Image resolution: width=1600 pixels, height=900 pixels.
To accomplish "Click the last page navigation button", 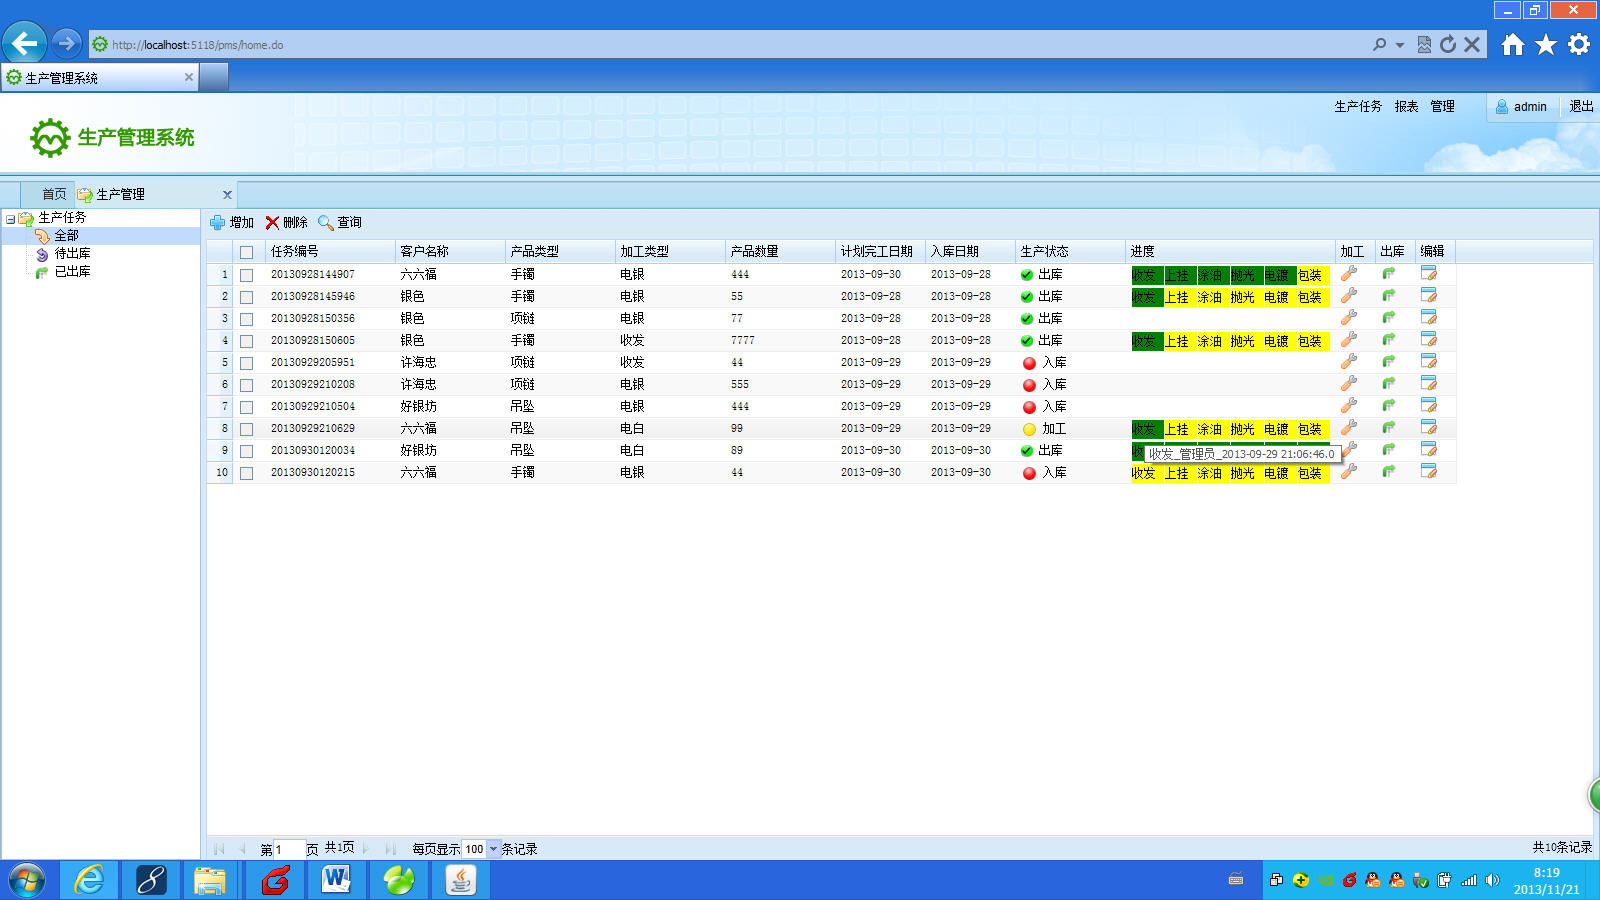I will 390,849.
